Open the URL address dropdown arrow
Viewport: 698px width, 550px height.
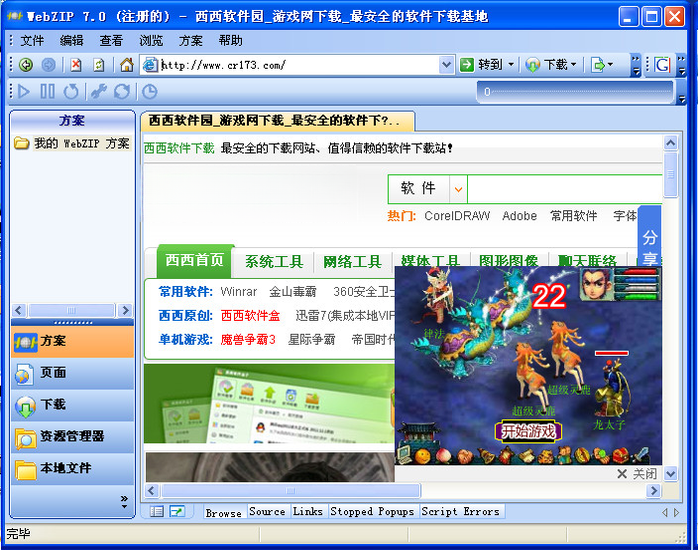click(x=446, y=65)
